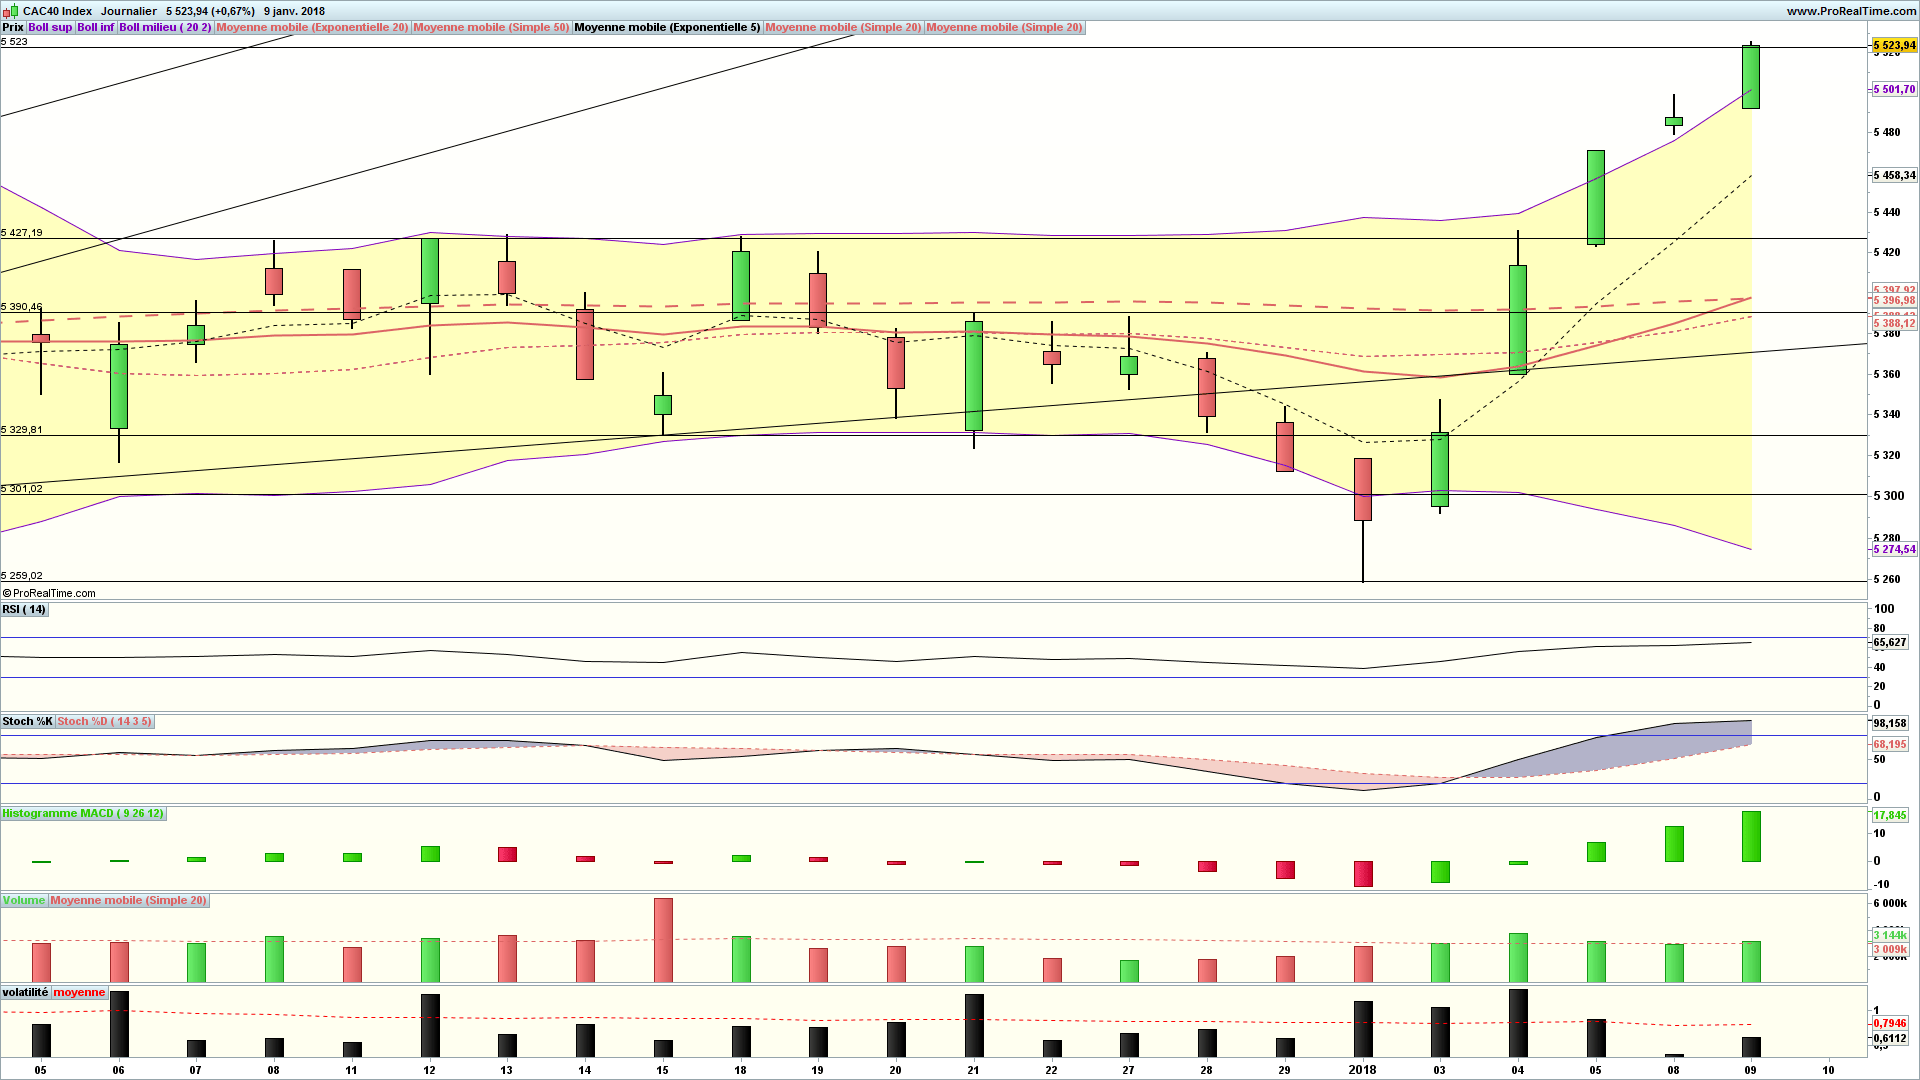Click the Histogramme MACD ( 9 26 12) header
This screenshot has height=1080, width=1920.
[x=84, y=813]
